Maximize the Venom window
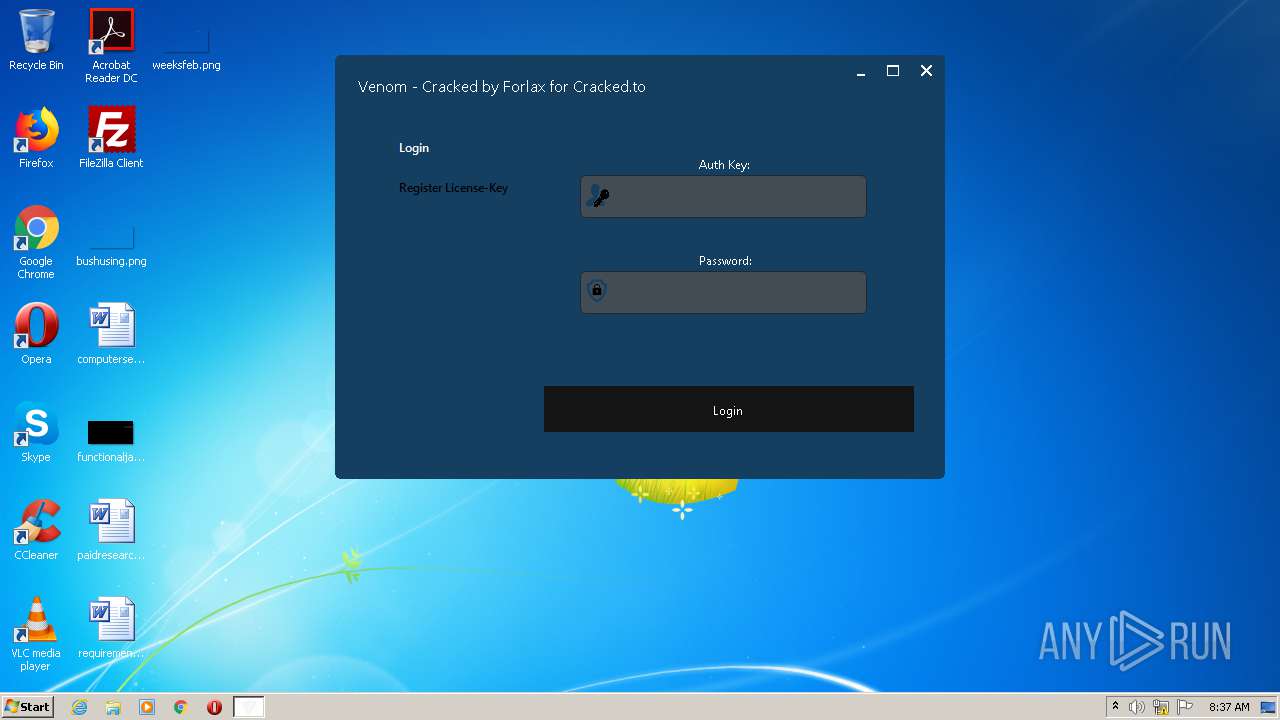 click(x=893, y=71)
